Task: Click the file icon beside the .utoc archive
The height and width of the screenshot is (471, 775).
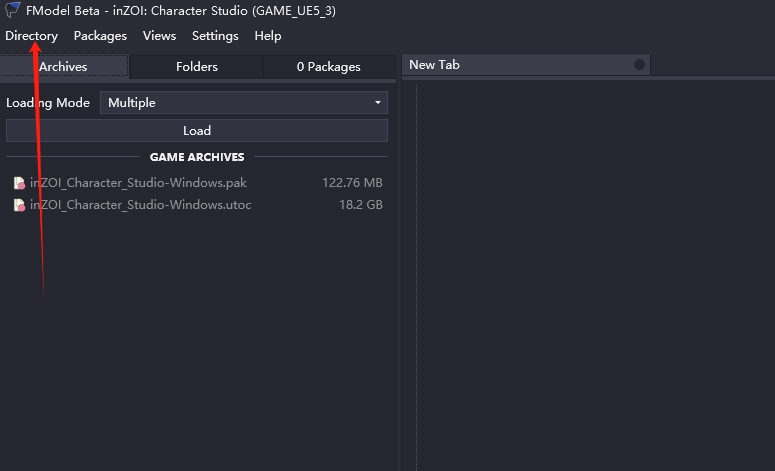Action: point(19,205)
